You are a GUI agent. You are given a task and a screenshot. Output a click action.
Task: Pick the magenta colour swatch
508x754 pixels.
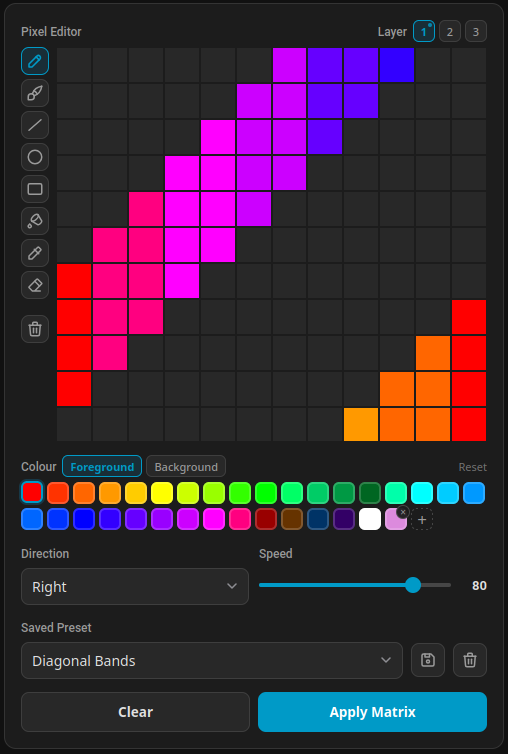coord(214,519)
